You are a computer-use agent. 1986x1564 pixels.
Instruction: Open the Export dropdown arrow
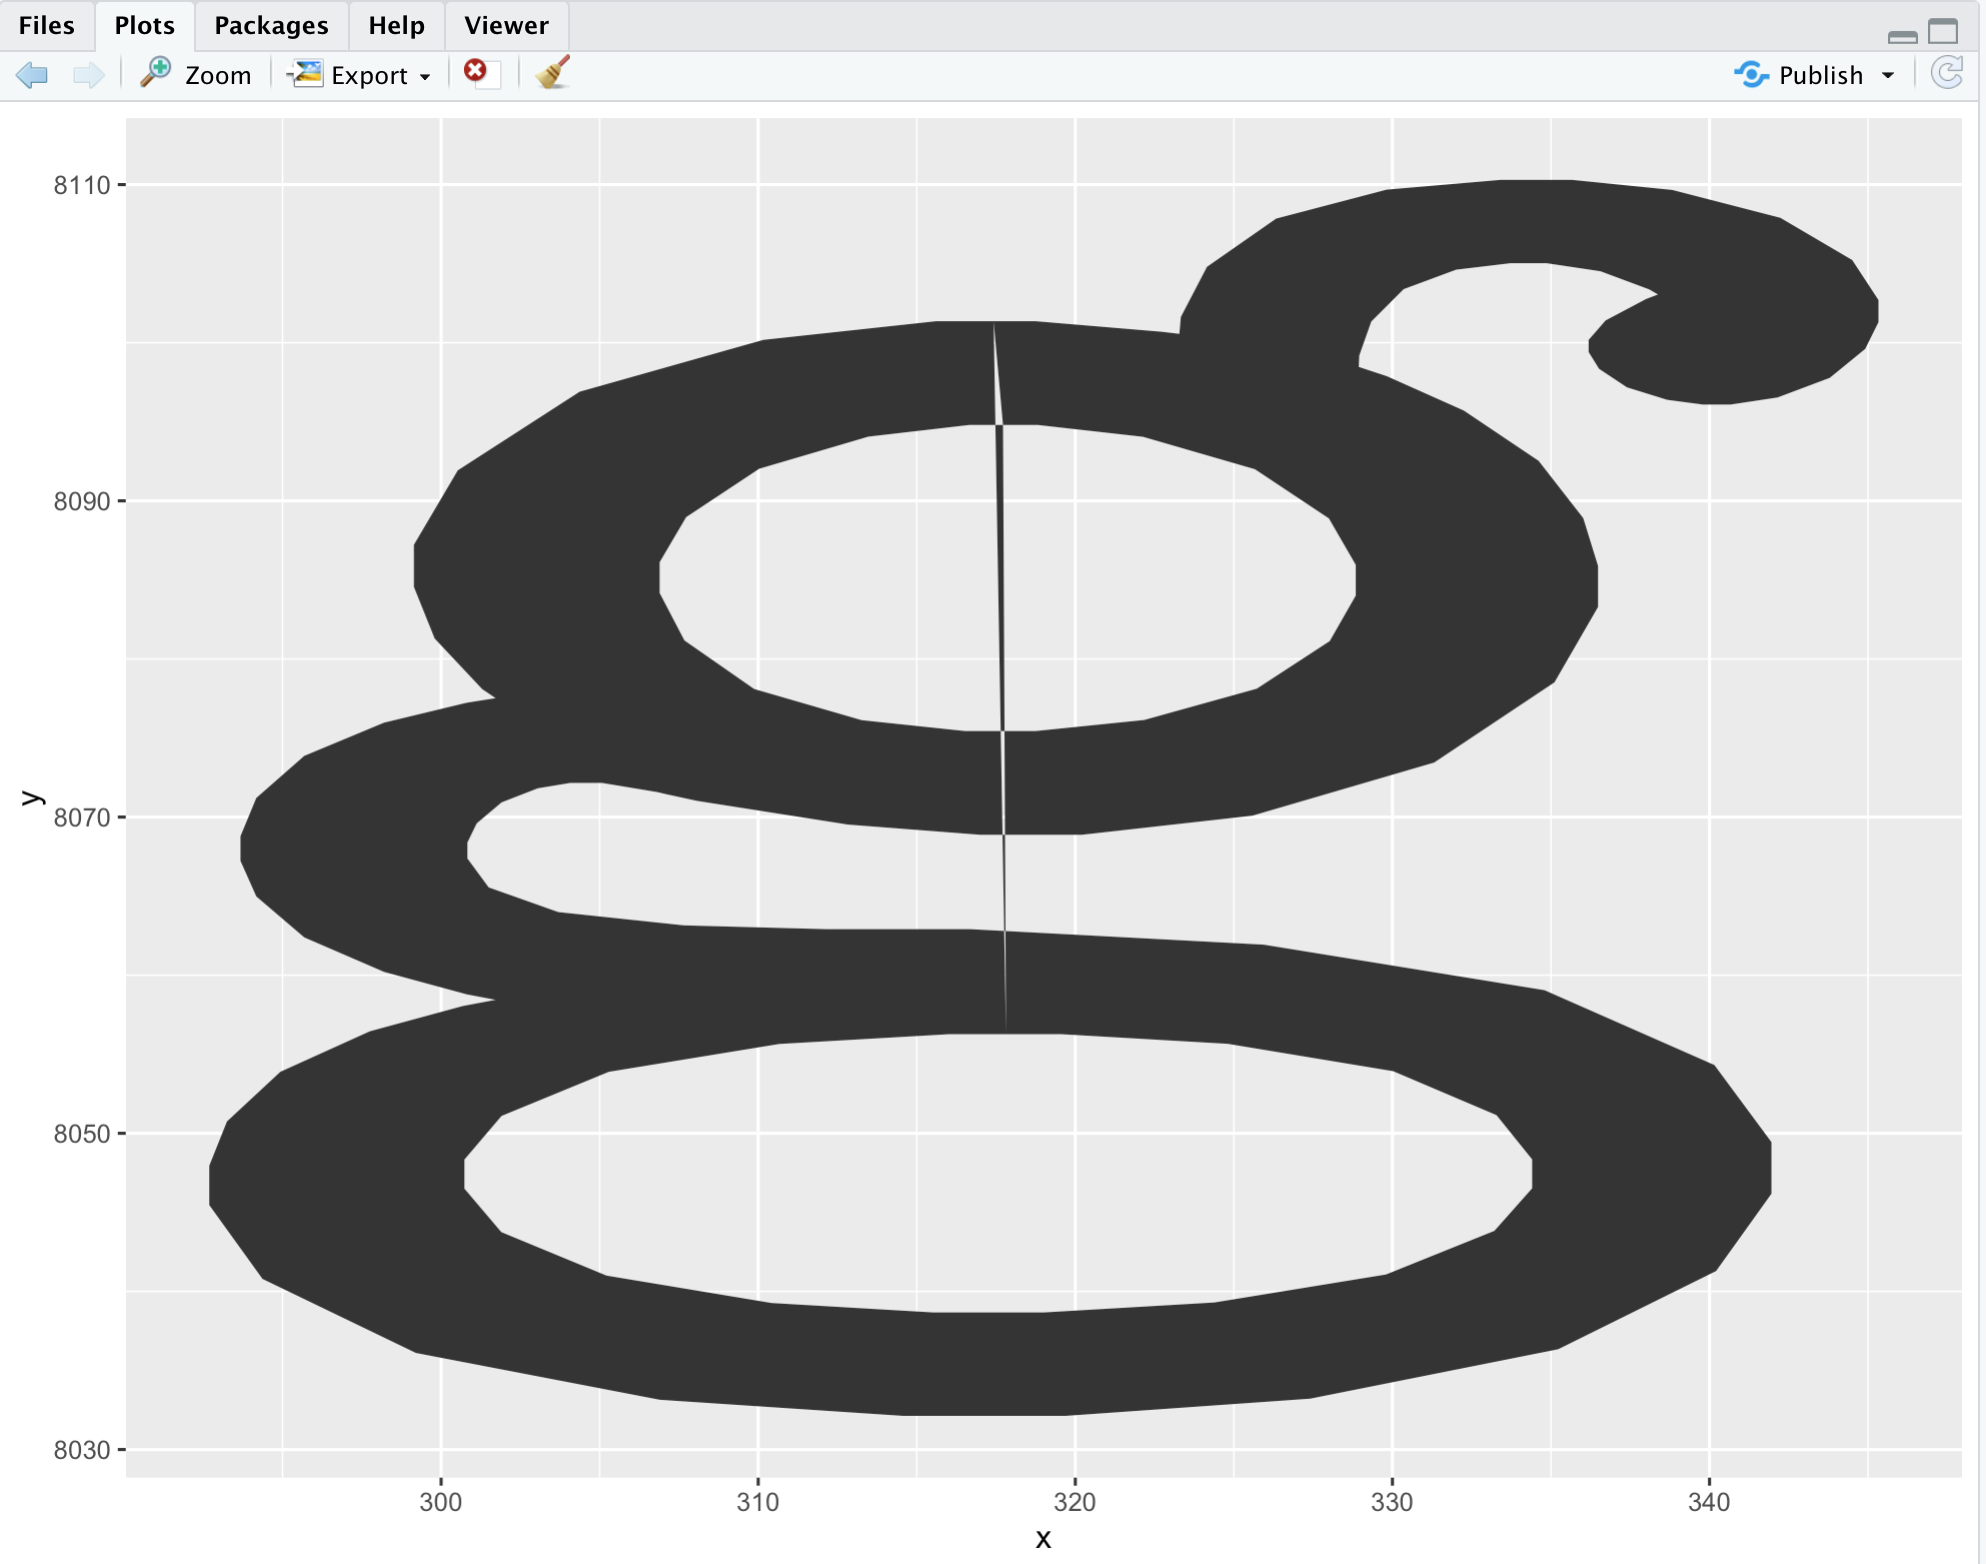pos(425,77)
